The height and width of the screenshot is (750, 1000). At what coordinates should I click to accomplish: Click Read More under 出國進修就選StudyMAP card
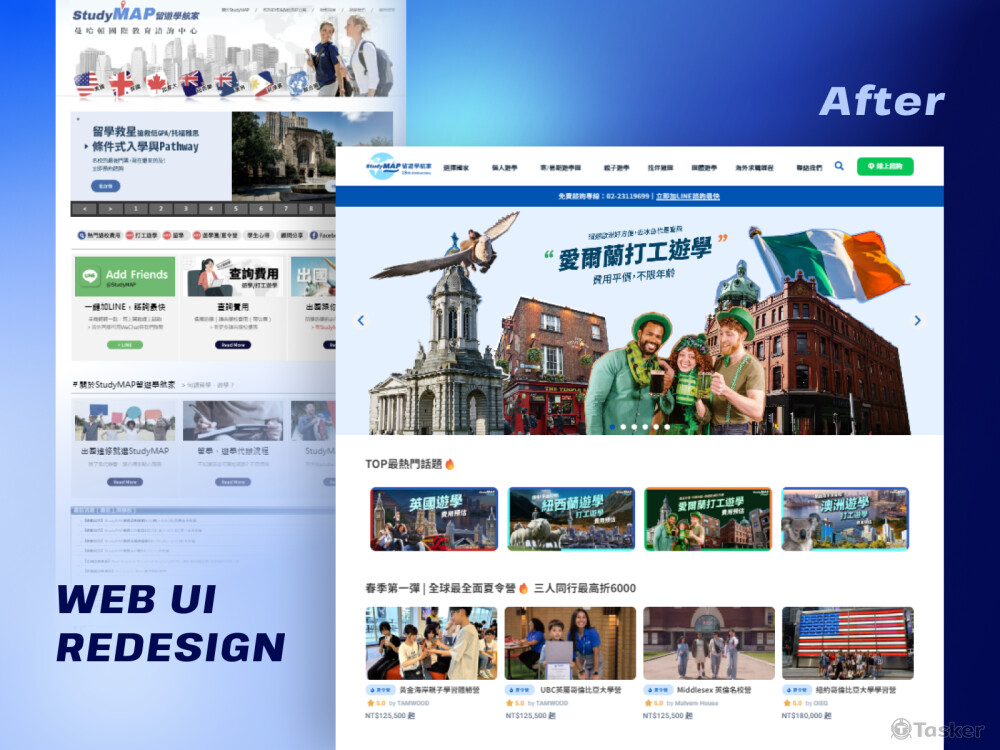tap(125, 482)
